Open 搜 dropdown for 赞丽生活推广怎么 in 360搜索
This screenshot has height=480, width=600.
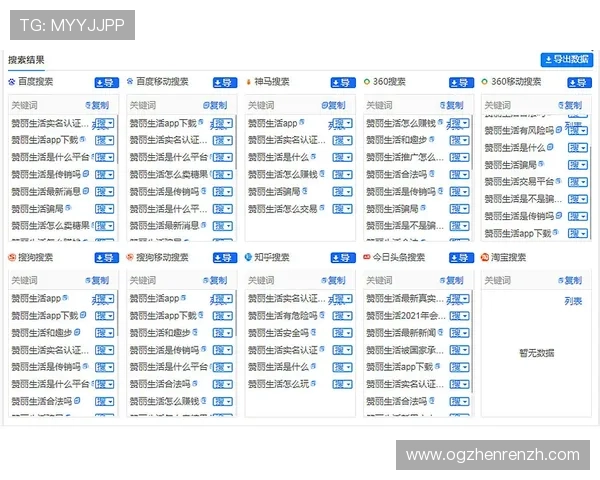point(460,158)
